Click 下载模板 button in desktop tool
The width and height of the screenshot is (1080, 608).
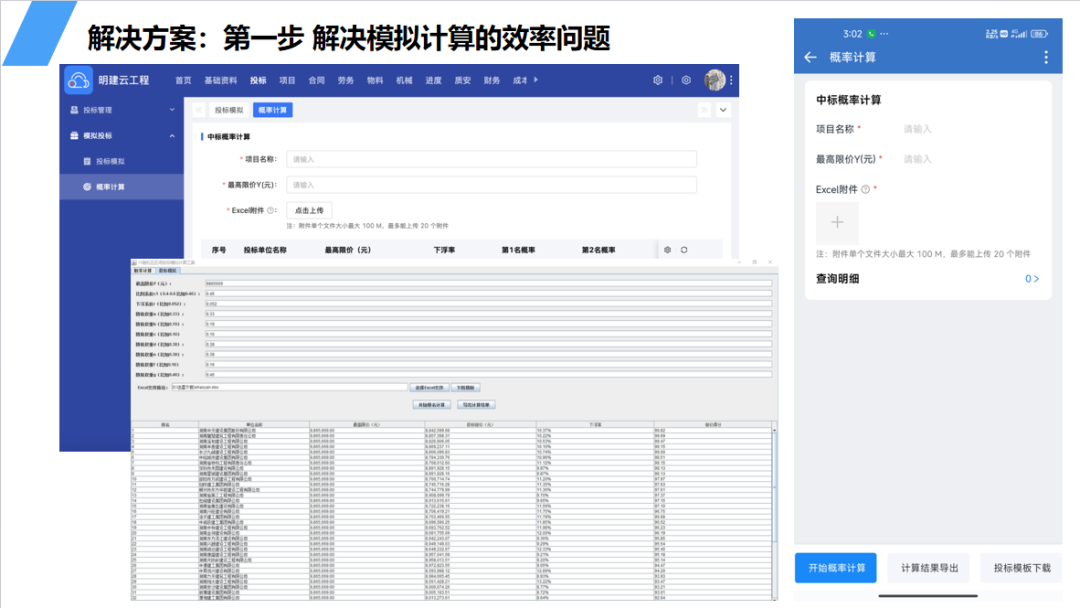466,388
